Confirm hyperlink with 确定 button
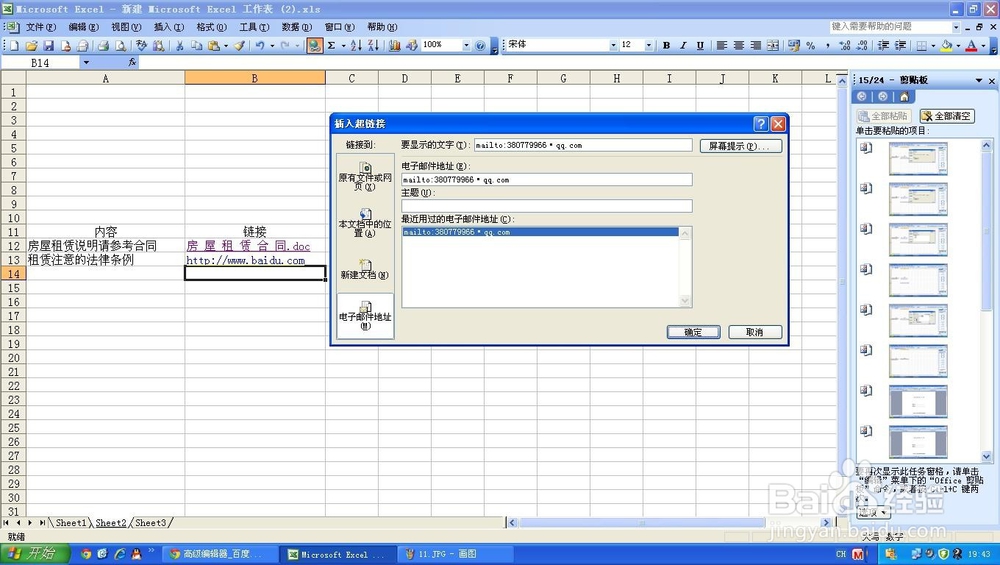The width and height of the screenshot is (1000, 565). point(693,332)
